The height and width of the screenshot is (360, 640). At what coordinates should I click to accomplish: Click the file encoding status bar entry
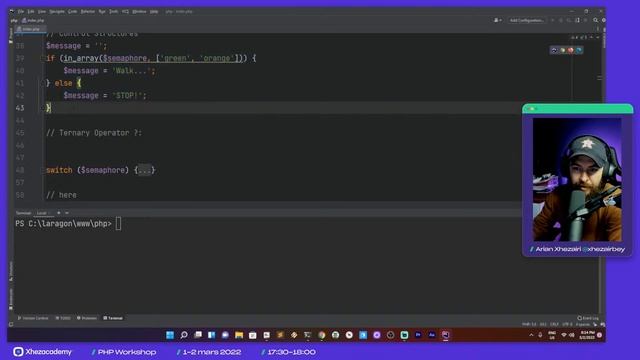567,324
